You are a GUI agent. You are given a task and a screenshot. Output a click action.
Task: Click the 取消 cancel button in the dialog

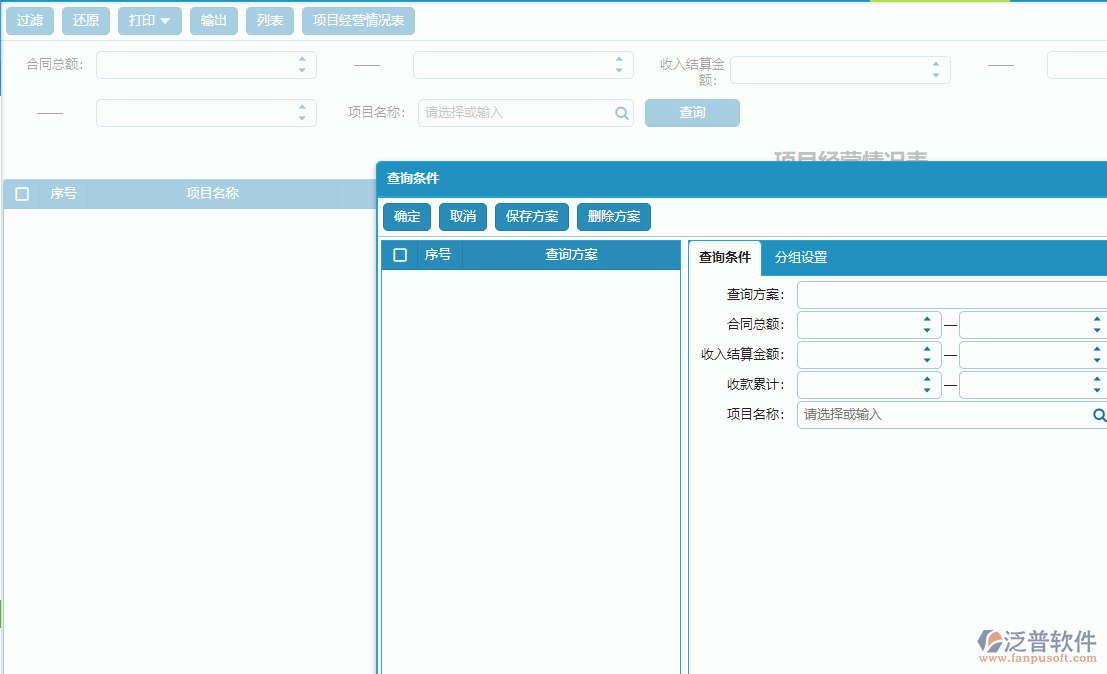[462, 216]
